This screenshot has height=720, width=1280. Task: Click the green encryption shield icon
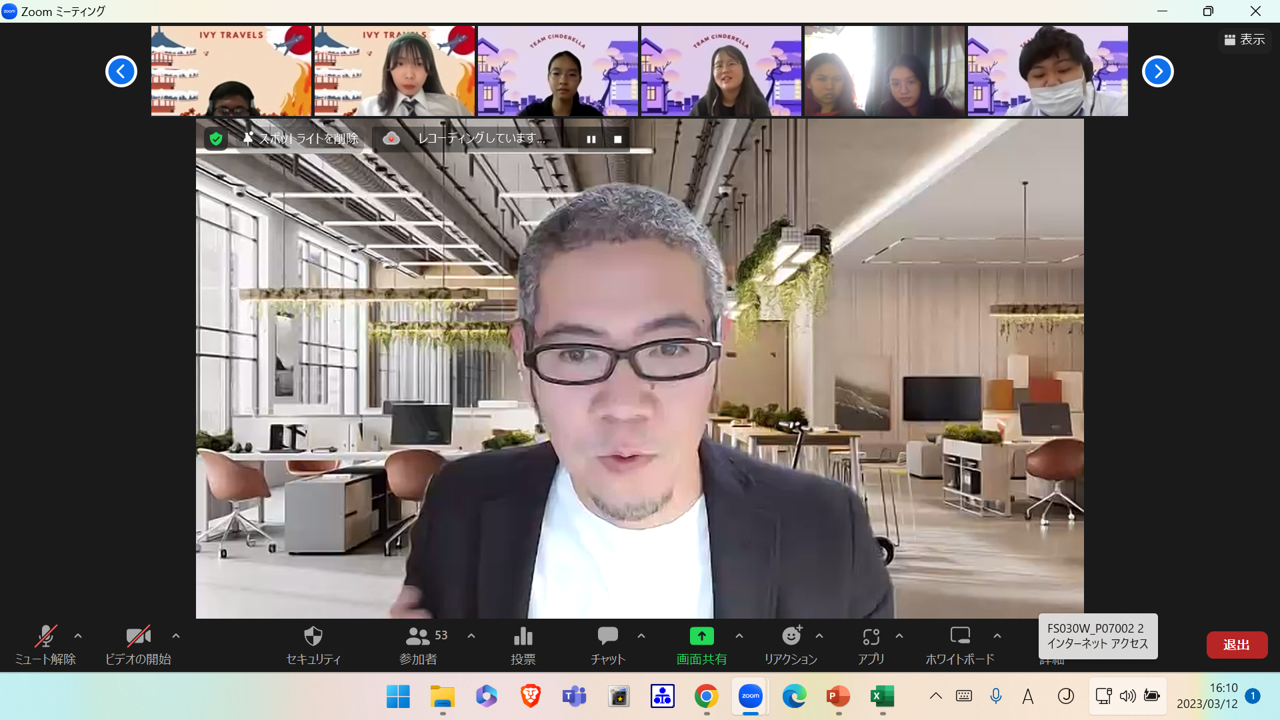216,139
